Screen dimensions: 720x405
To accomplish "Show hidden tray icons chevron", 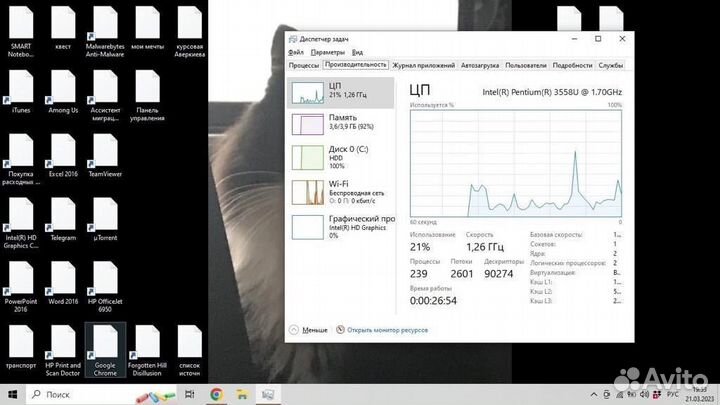I will click(x=594, y=394).
